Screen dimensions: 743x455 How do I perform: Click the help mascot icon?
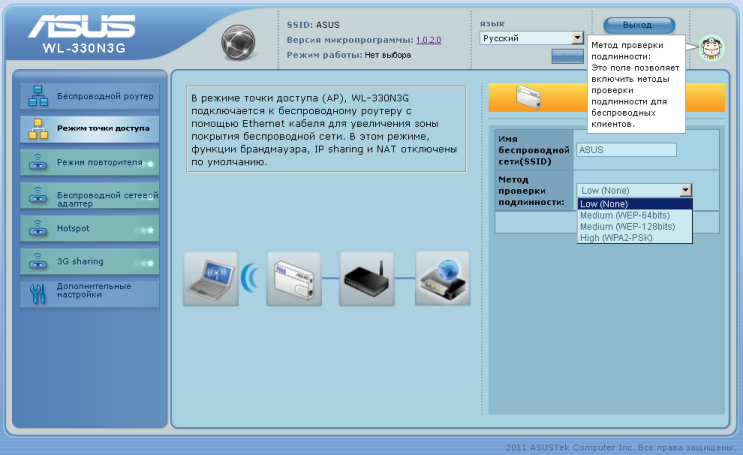[712, 47]
